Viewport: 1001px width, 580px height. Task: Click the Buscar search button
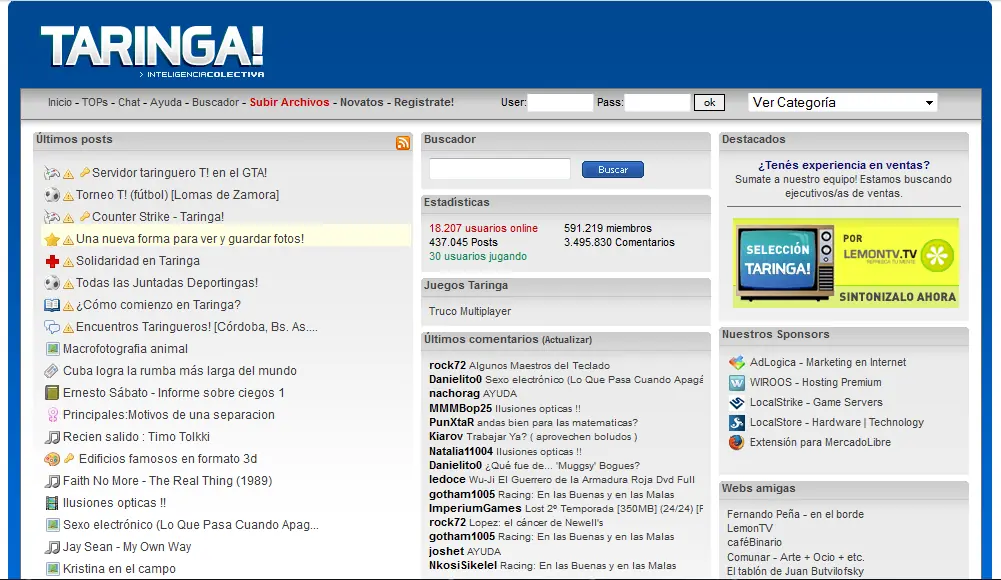pyautogui.click(x=613, y=170)
